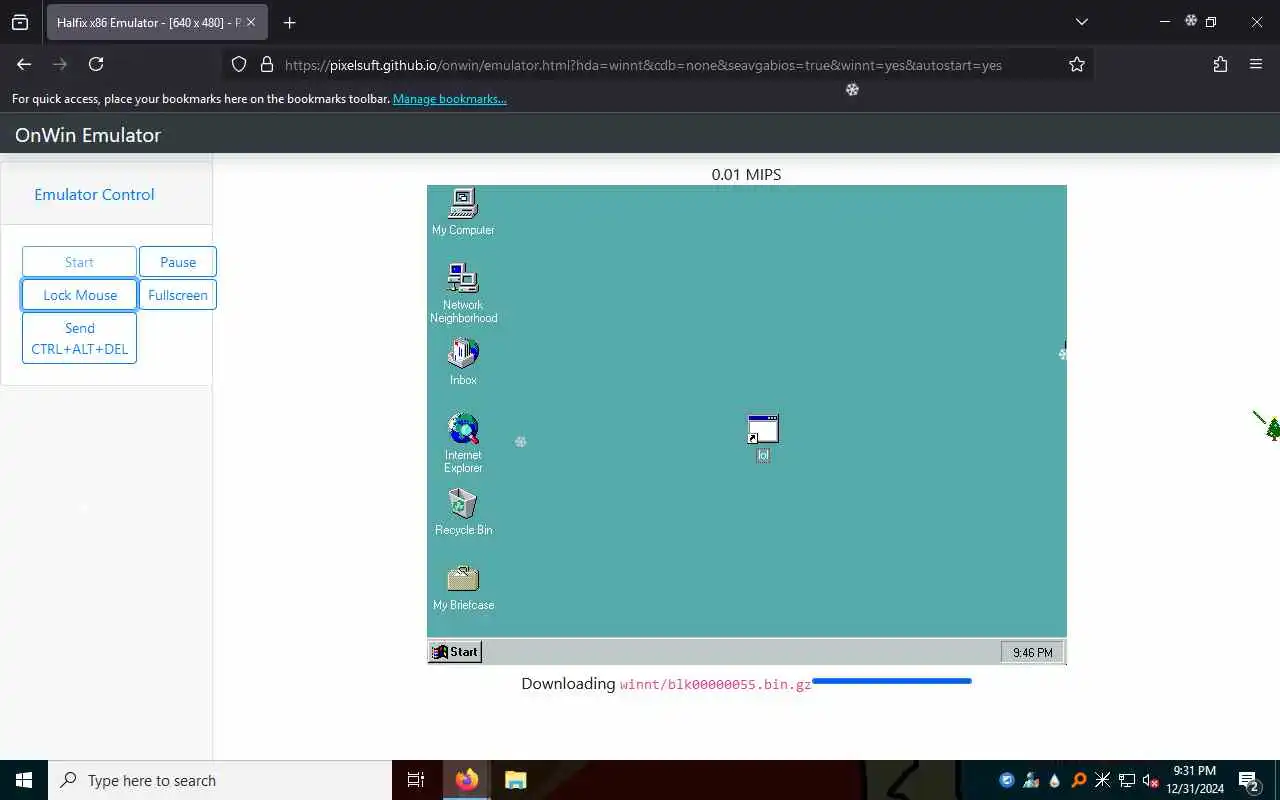Switch emulator to Fullscreen

[178, 295]
